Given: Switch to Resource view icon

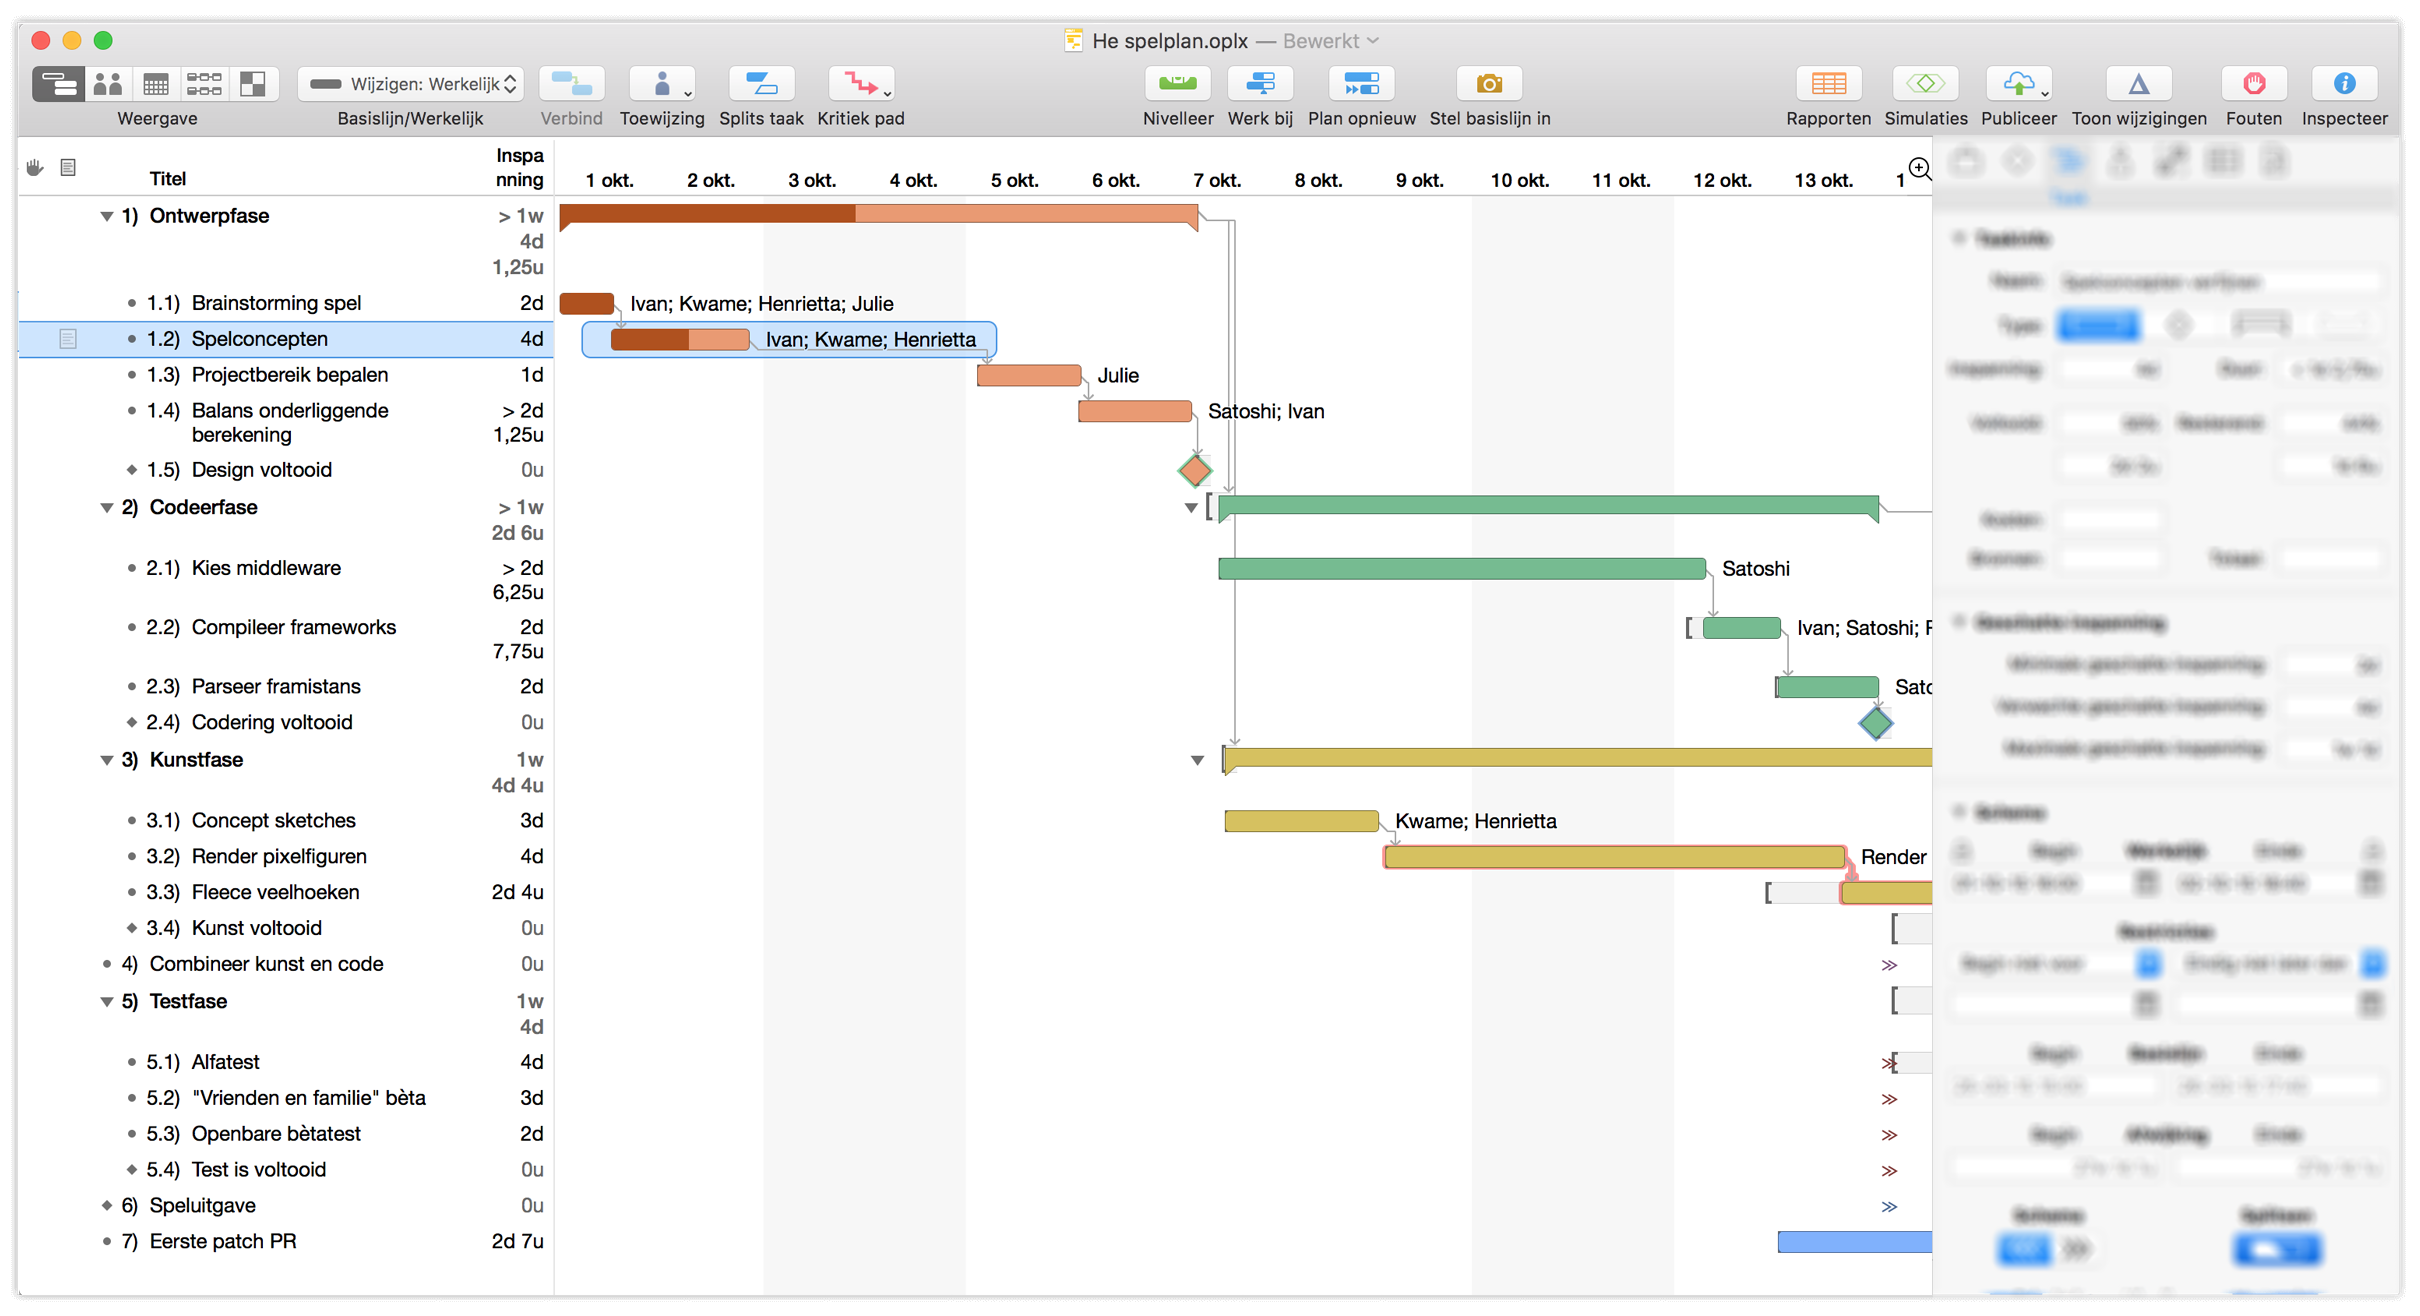Looking at the screenshot, I should coord(107,84).
